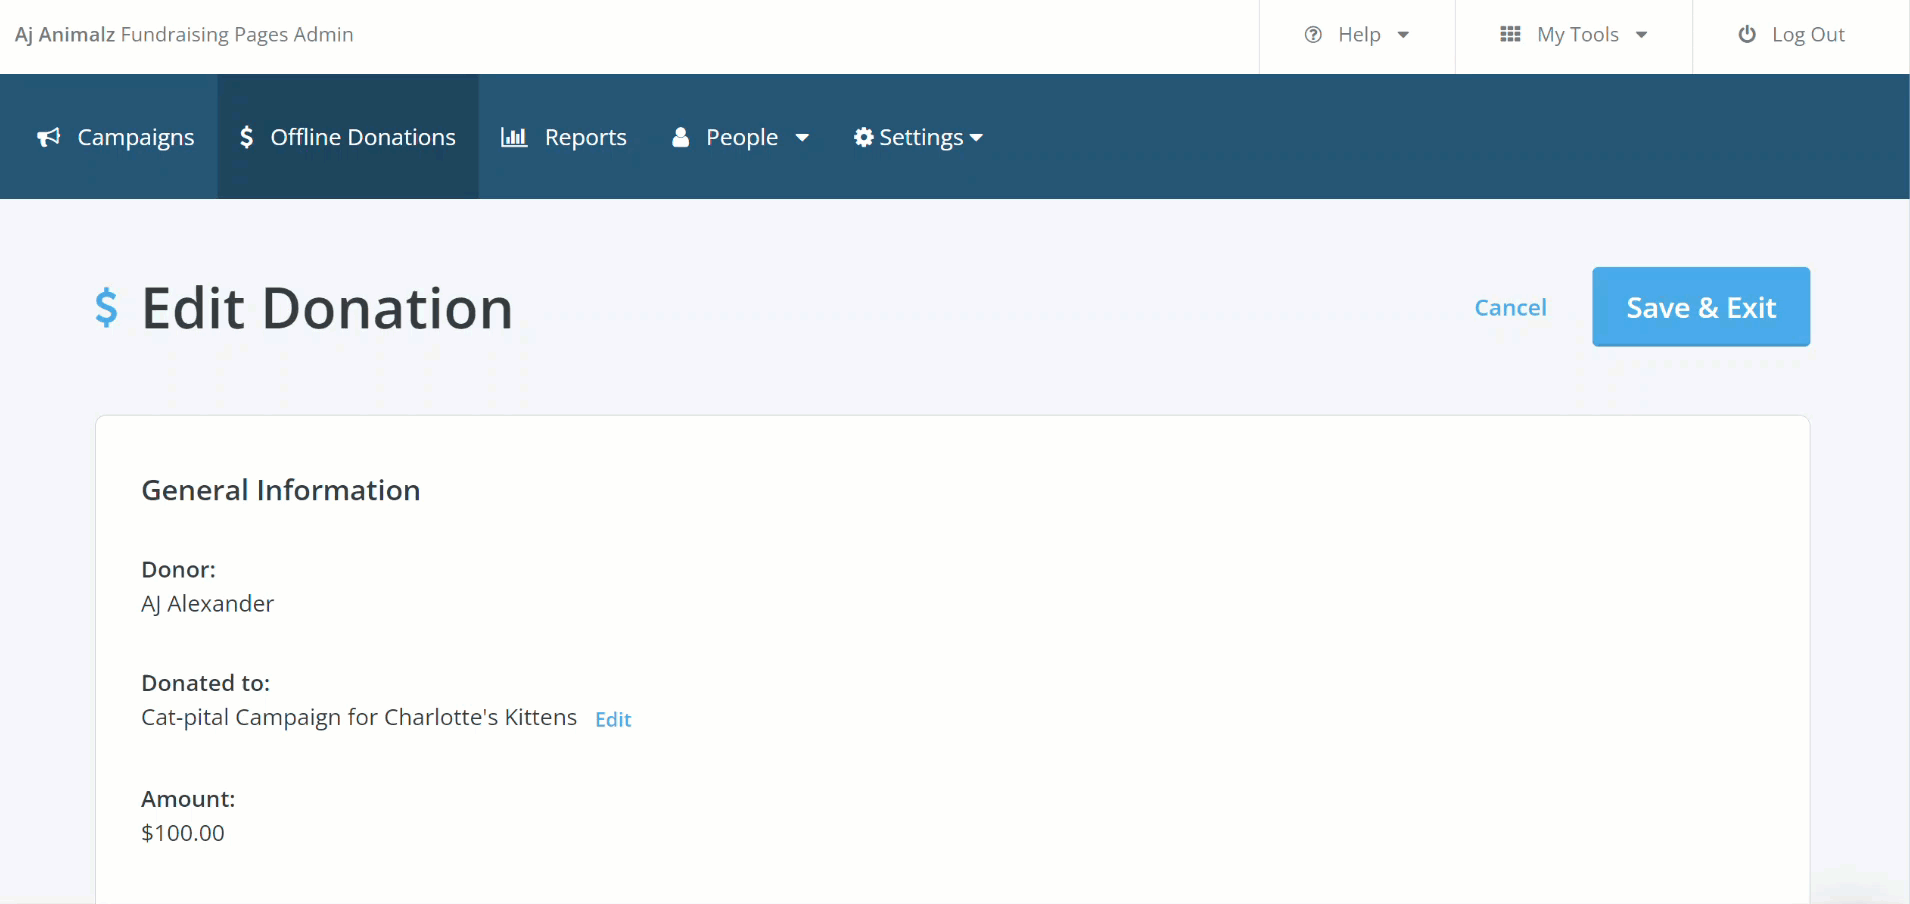The image size is (1910, 904).
Task: Open the Reports section
Action: coord(585,137)
